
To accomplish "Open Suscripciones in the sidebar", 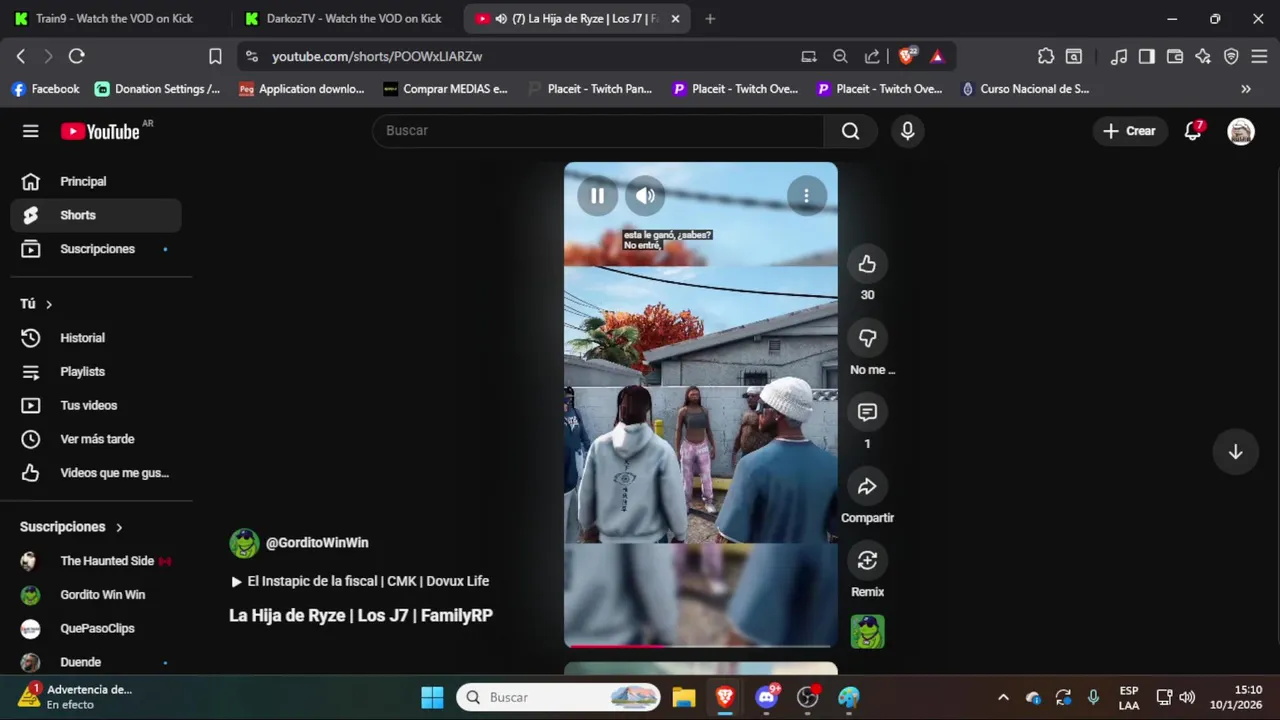I will tap(96, 249).
